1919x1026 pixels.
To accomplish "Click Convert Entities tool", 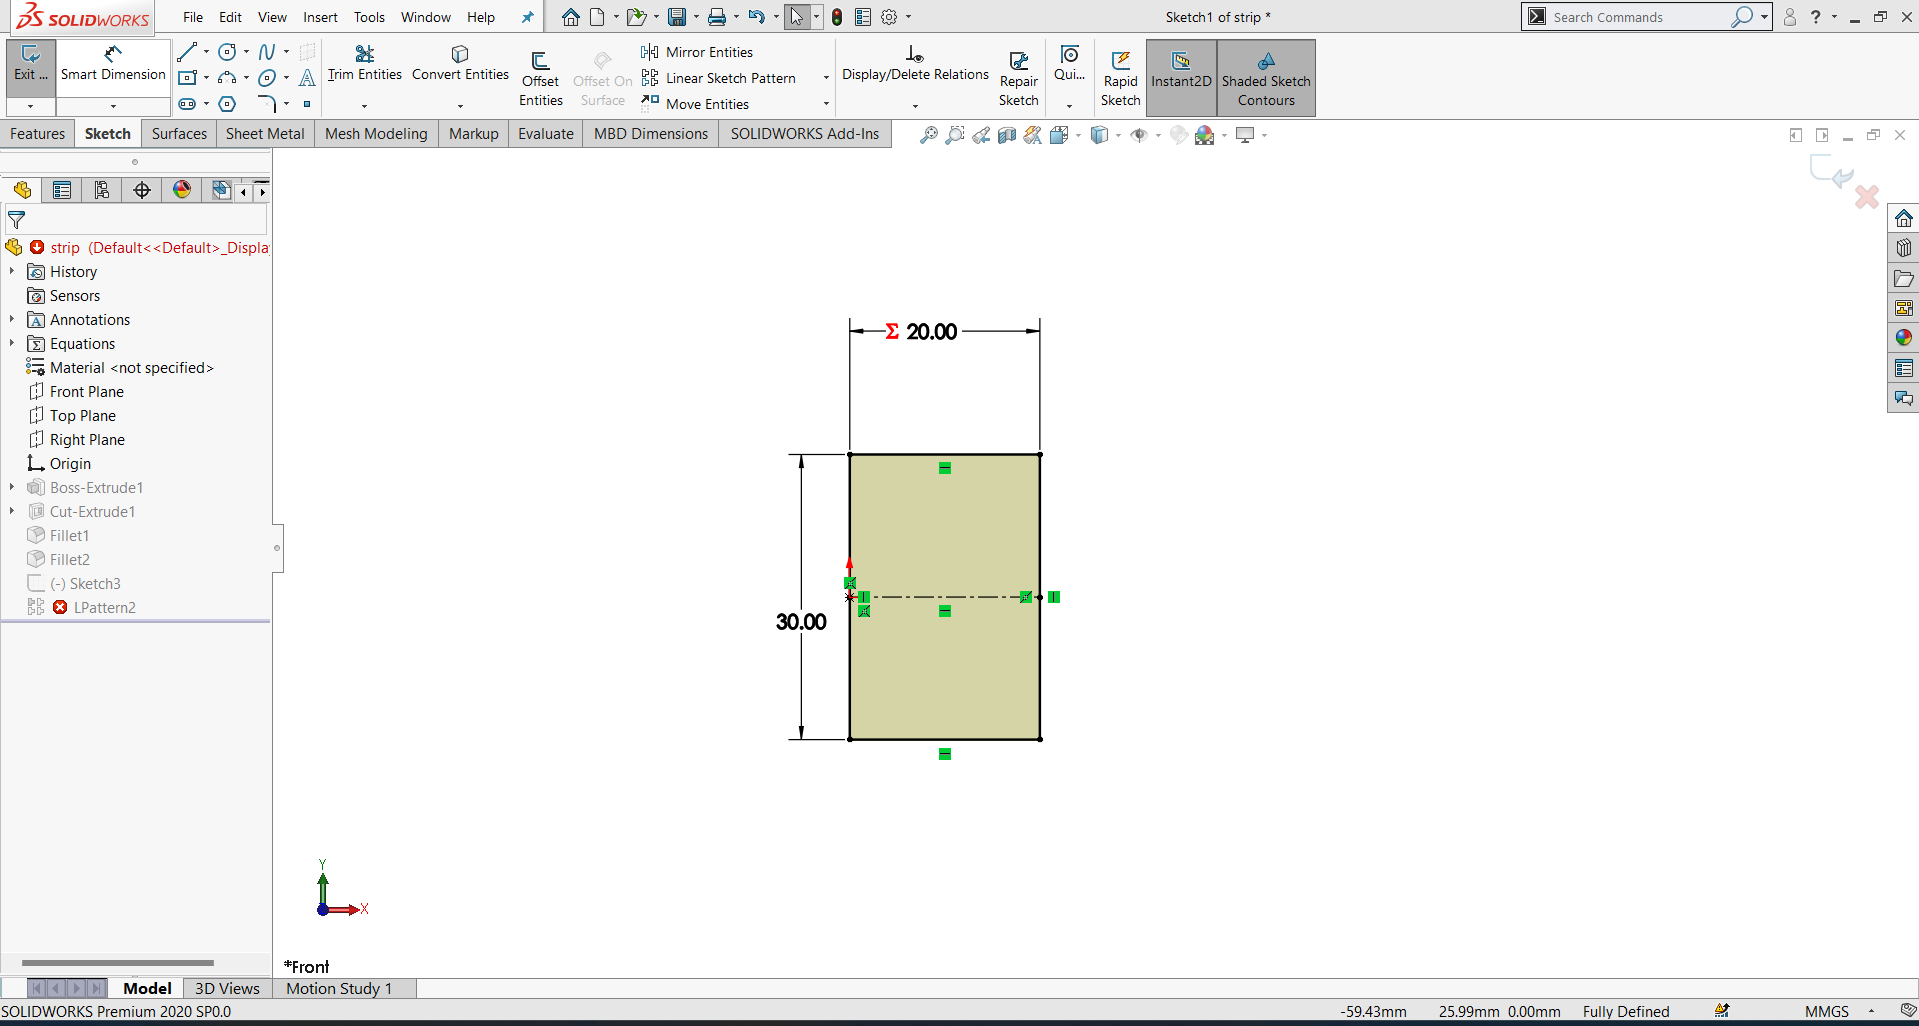I will tap(460, 63).
